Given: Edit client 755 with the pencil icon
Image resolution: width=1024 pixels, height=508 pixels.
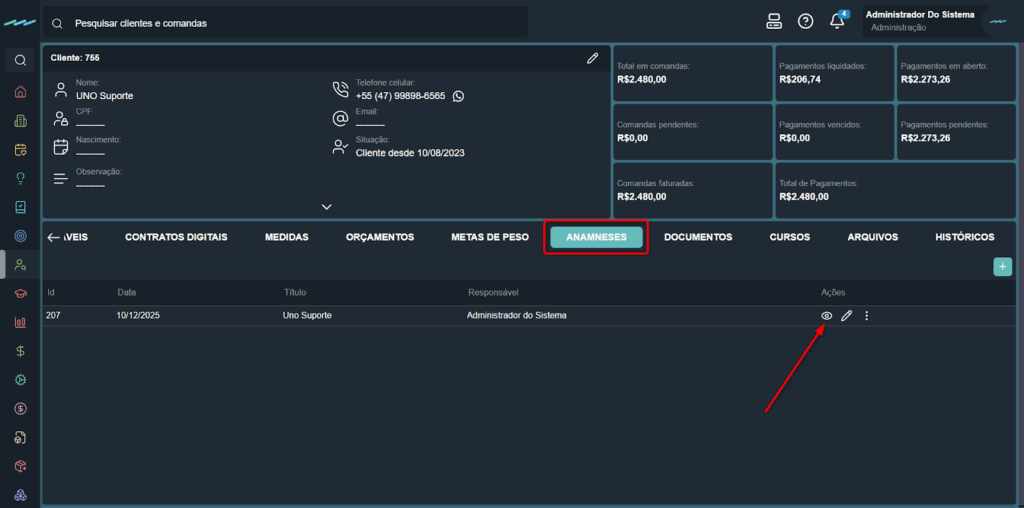Looking at the screenshot, I should (x=592, y=58).
